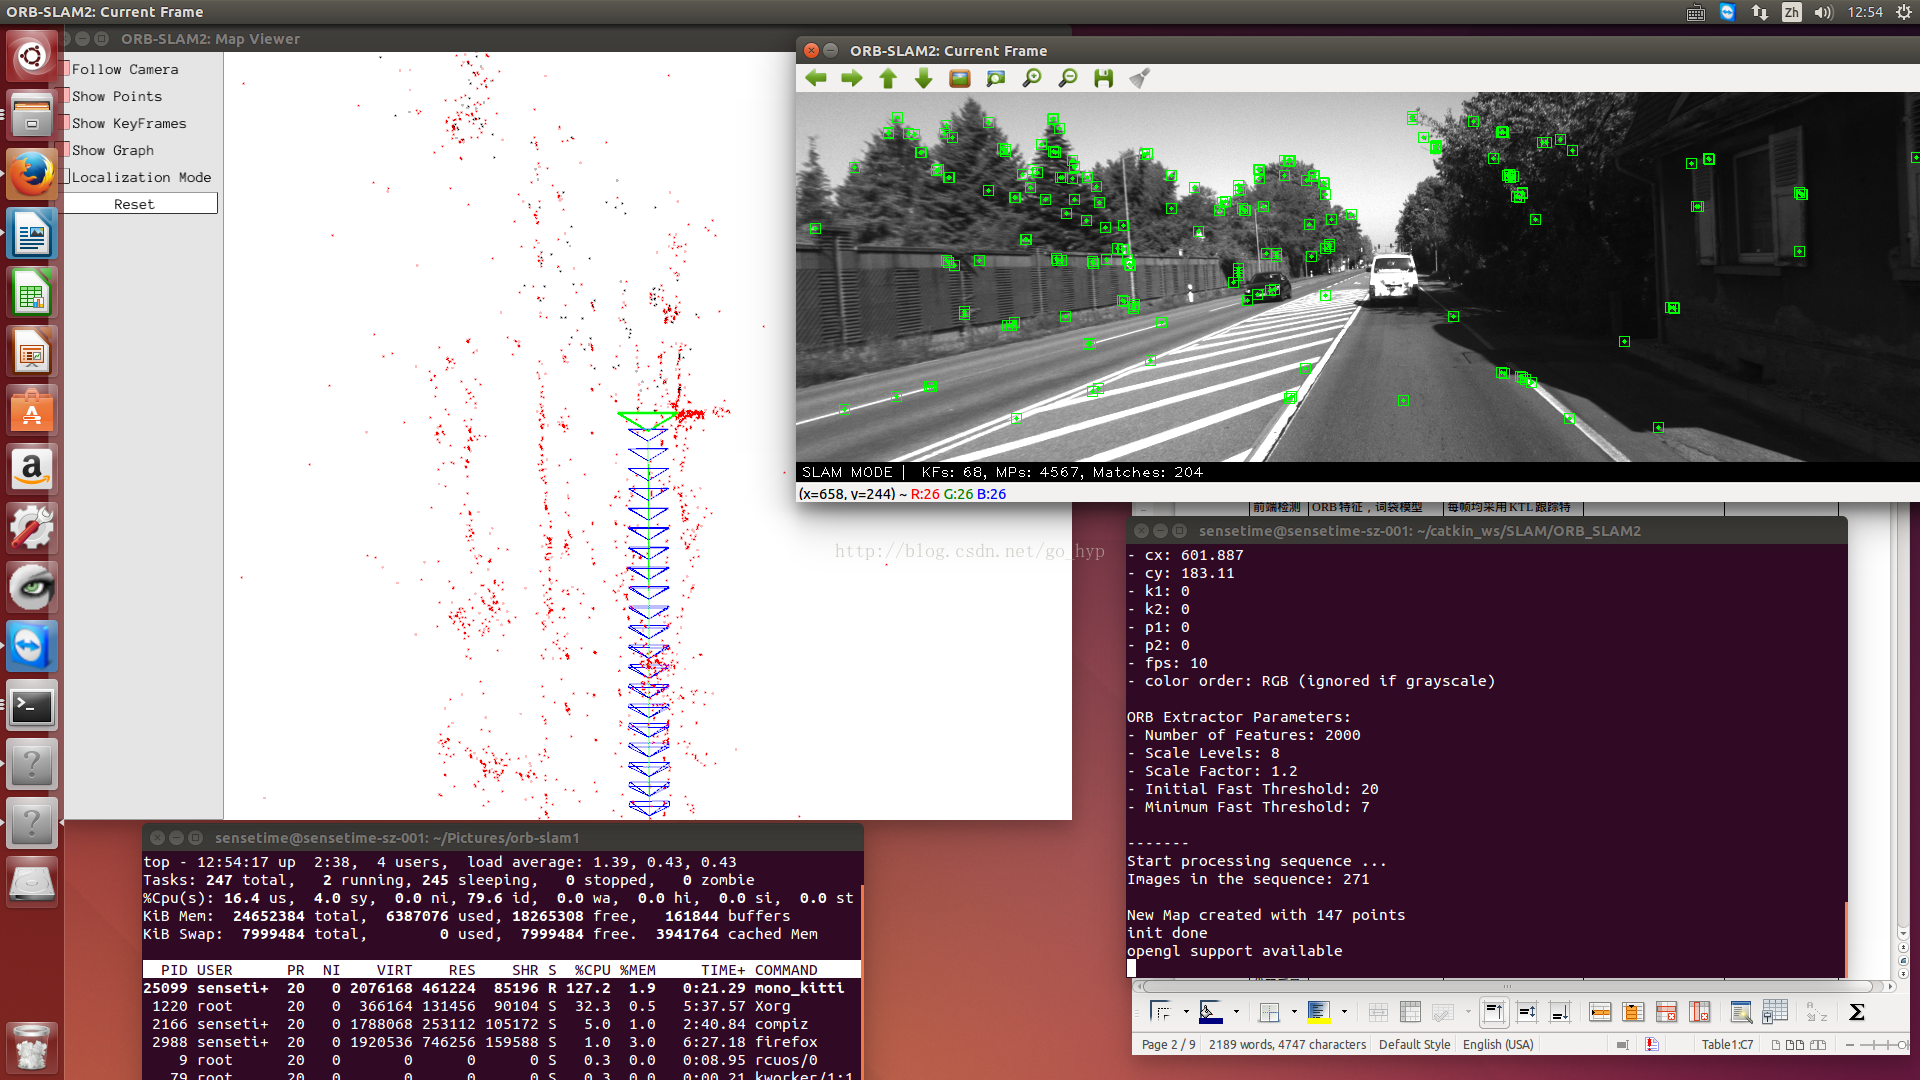Image resolution: width=1920 pixels, height=1080 pixels.
Task: Center cell content vertically in Writer
Action: click(1527, 1012)
